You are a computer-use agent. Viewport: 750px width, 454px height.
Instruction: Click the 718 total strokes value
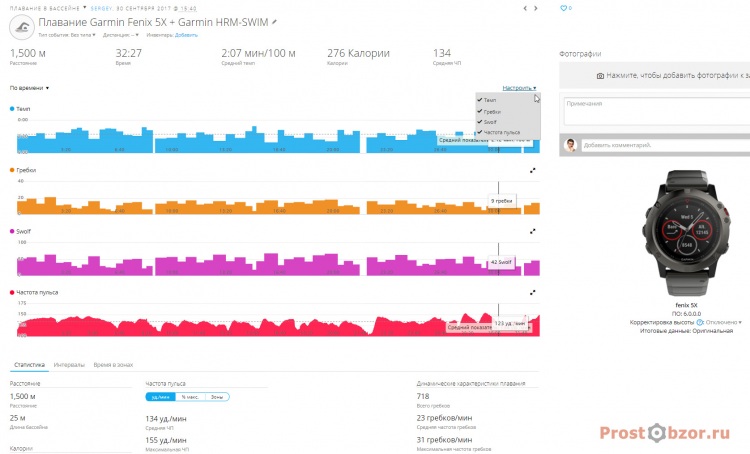tap(423, 397)
